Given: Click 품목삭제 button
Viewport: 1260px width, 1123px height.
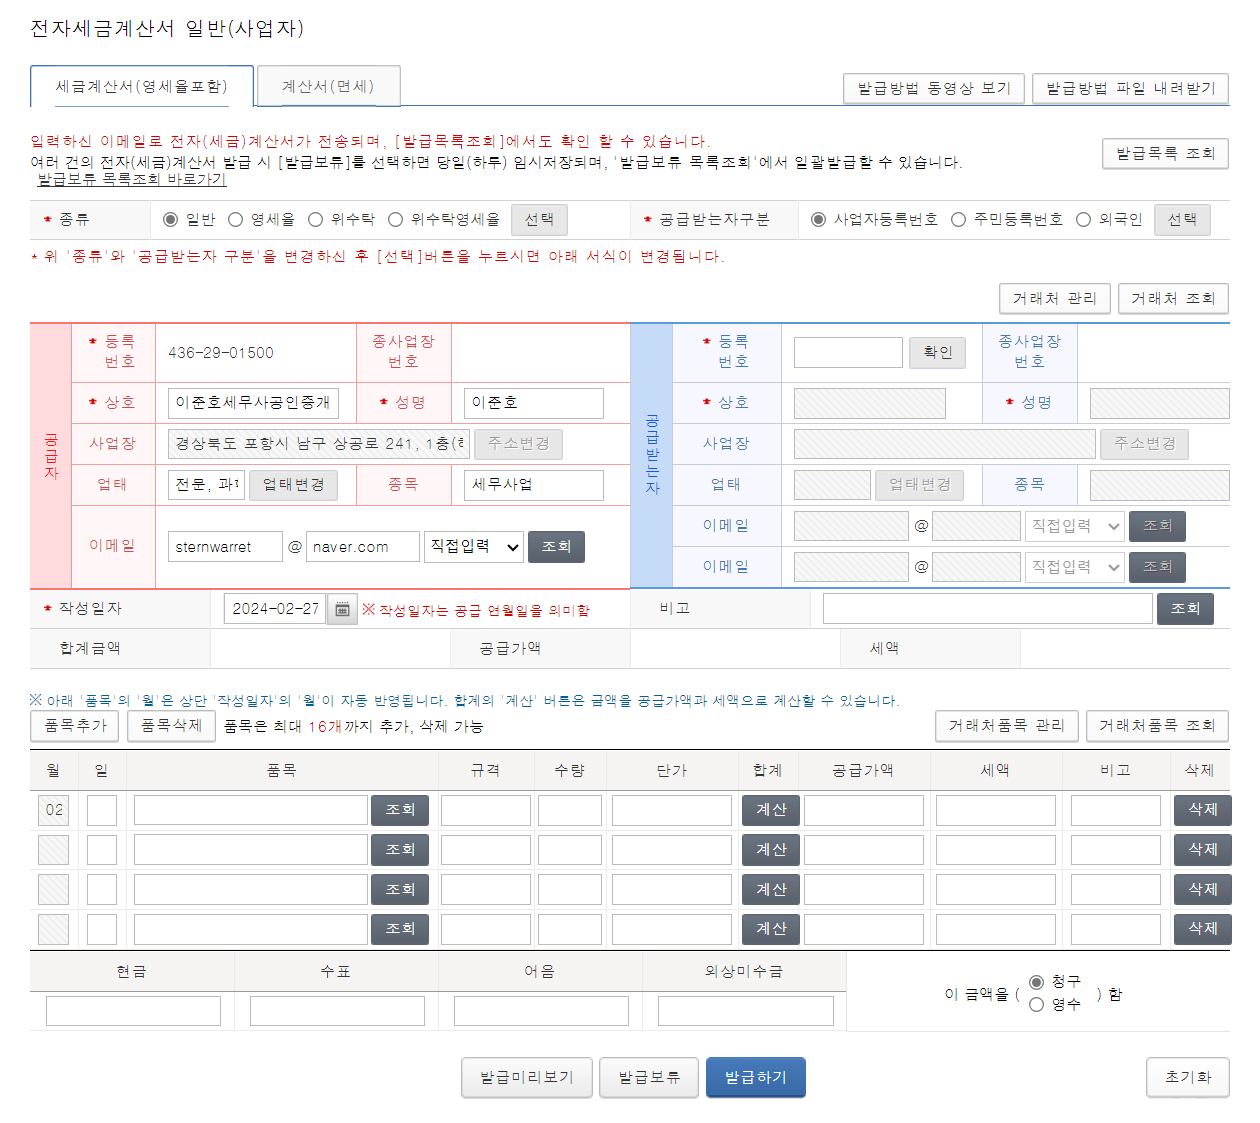Looking at the screenshot, I should (x=172, y=725).
